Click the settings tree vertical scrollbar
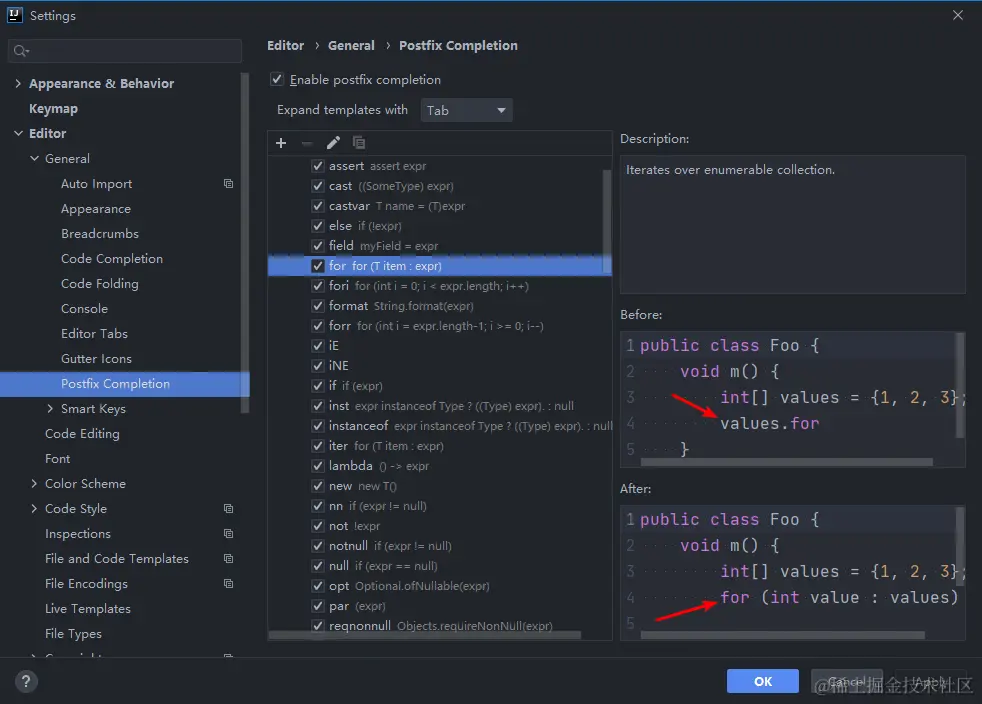This screenshot has height=704, width=982. coord(245,243)
